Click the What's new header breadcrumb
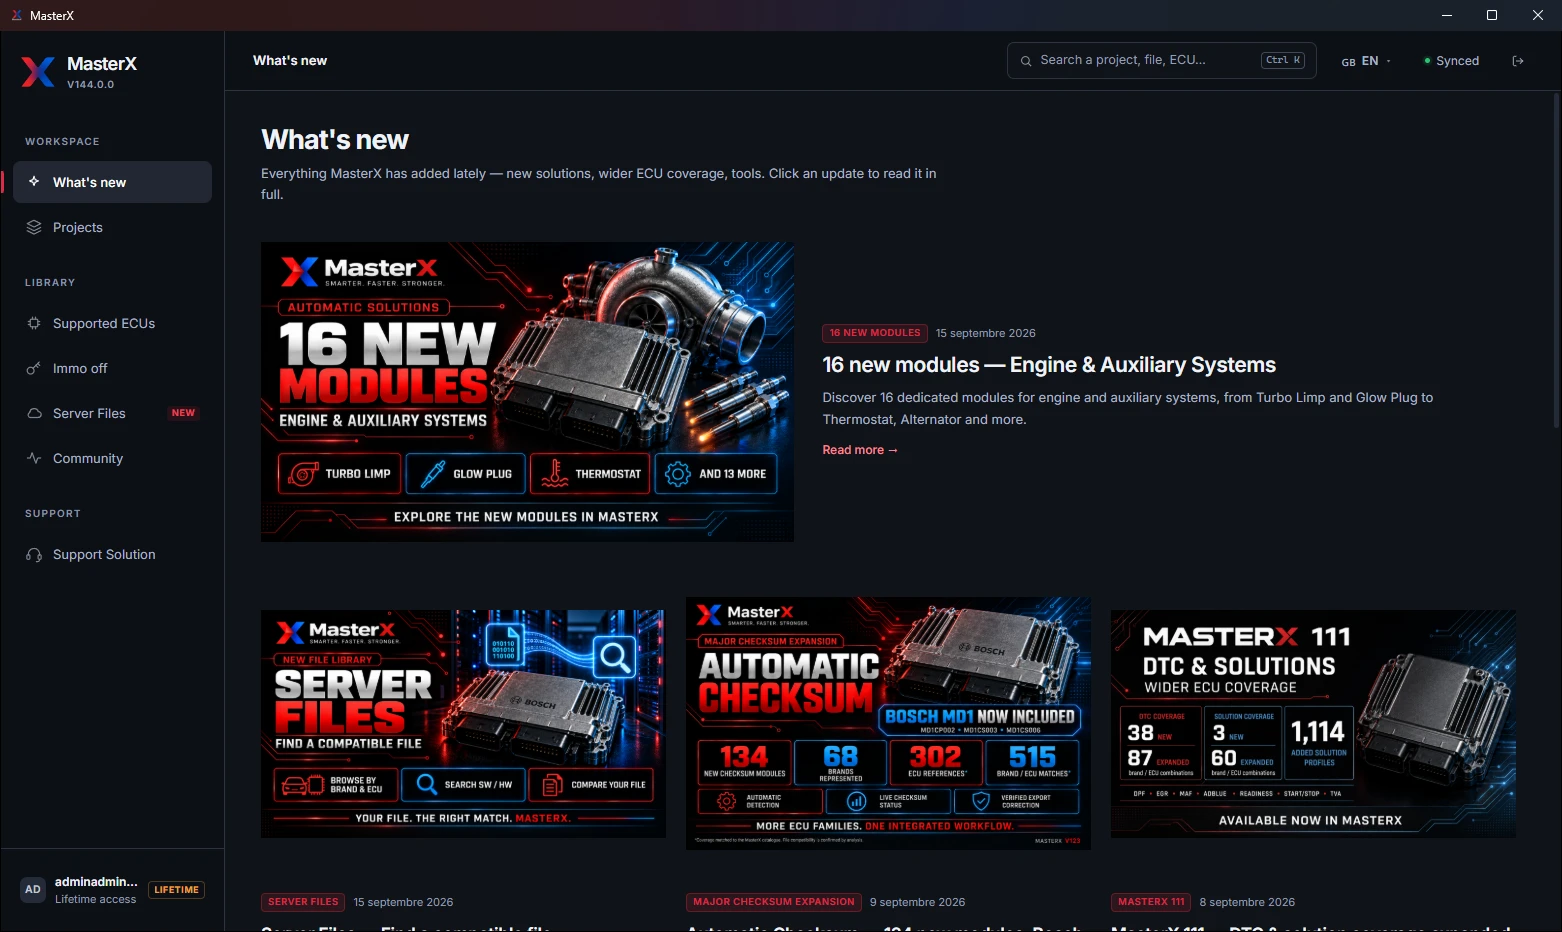Screen dimensions: 1562x932 click(290, 60)
